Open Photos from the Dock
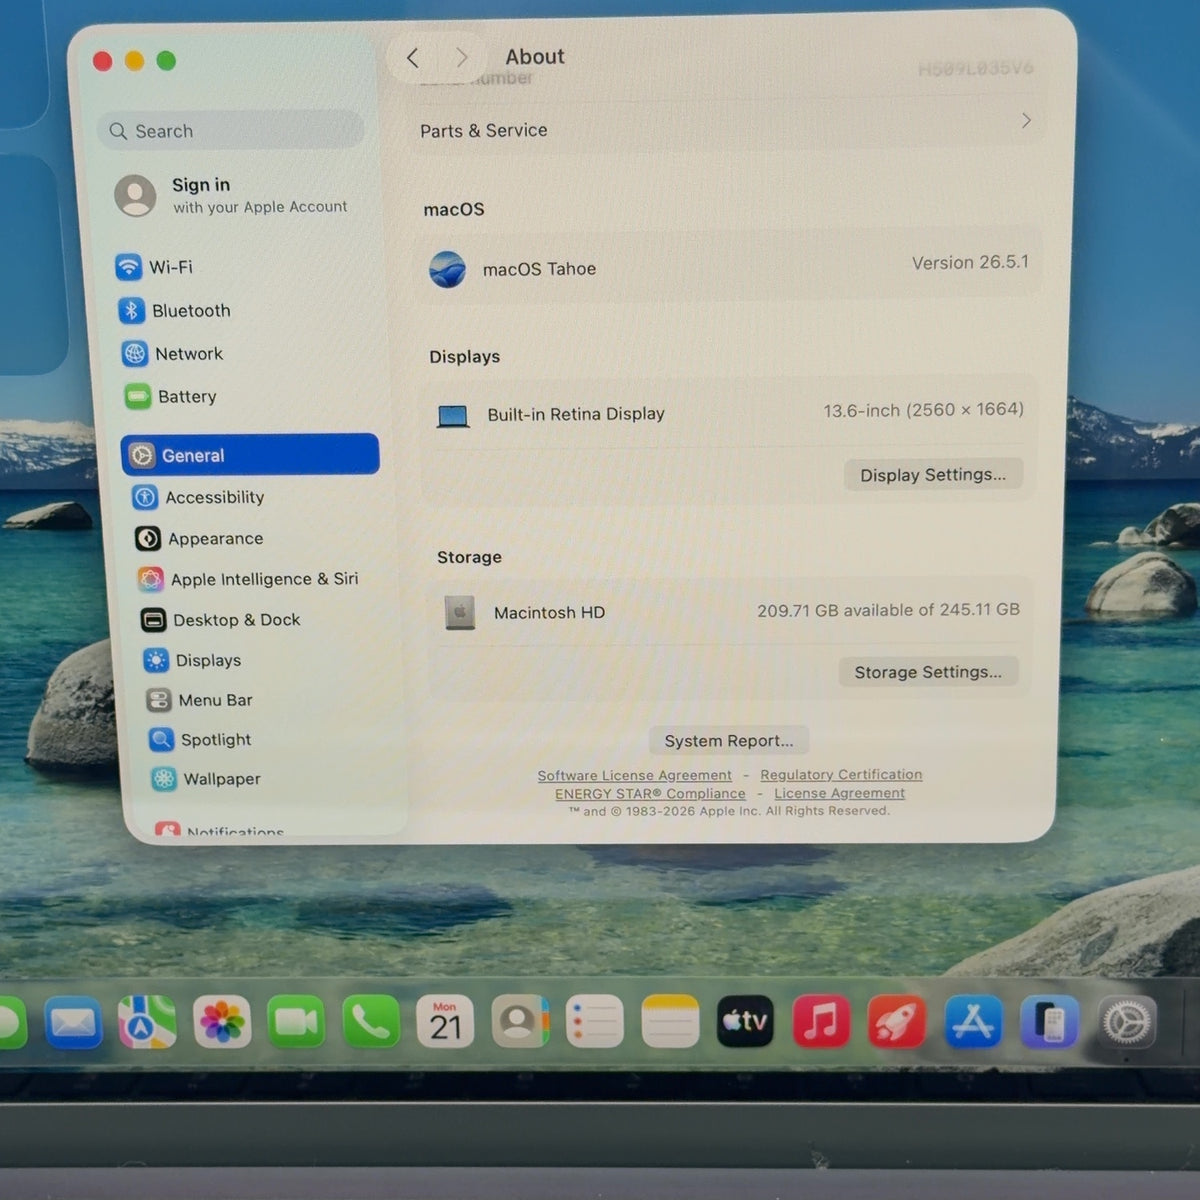 [x=222, y=1022]
